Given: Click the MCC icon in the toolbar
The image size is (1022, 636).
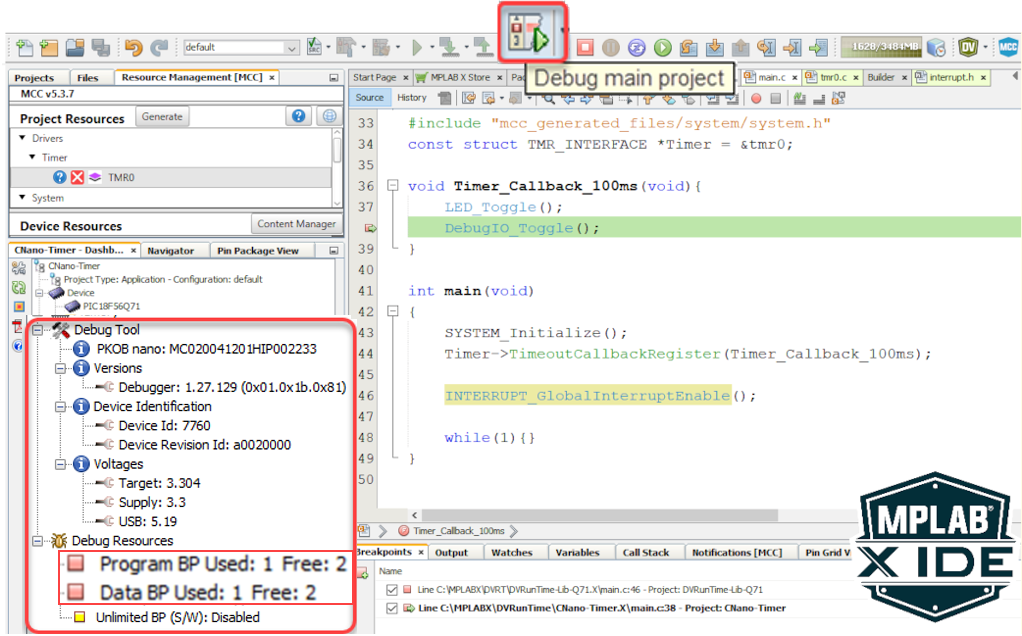Looking at the screenshot, I should 1008,47.
